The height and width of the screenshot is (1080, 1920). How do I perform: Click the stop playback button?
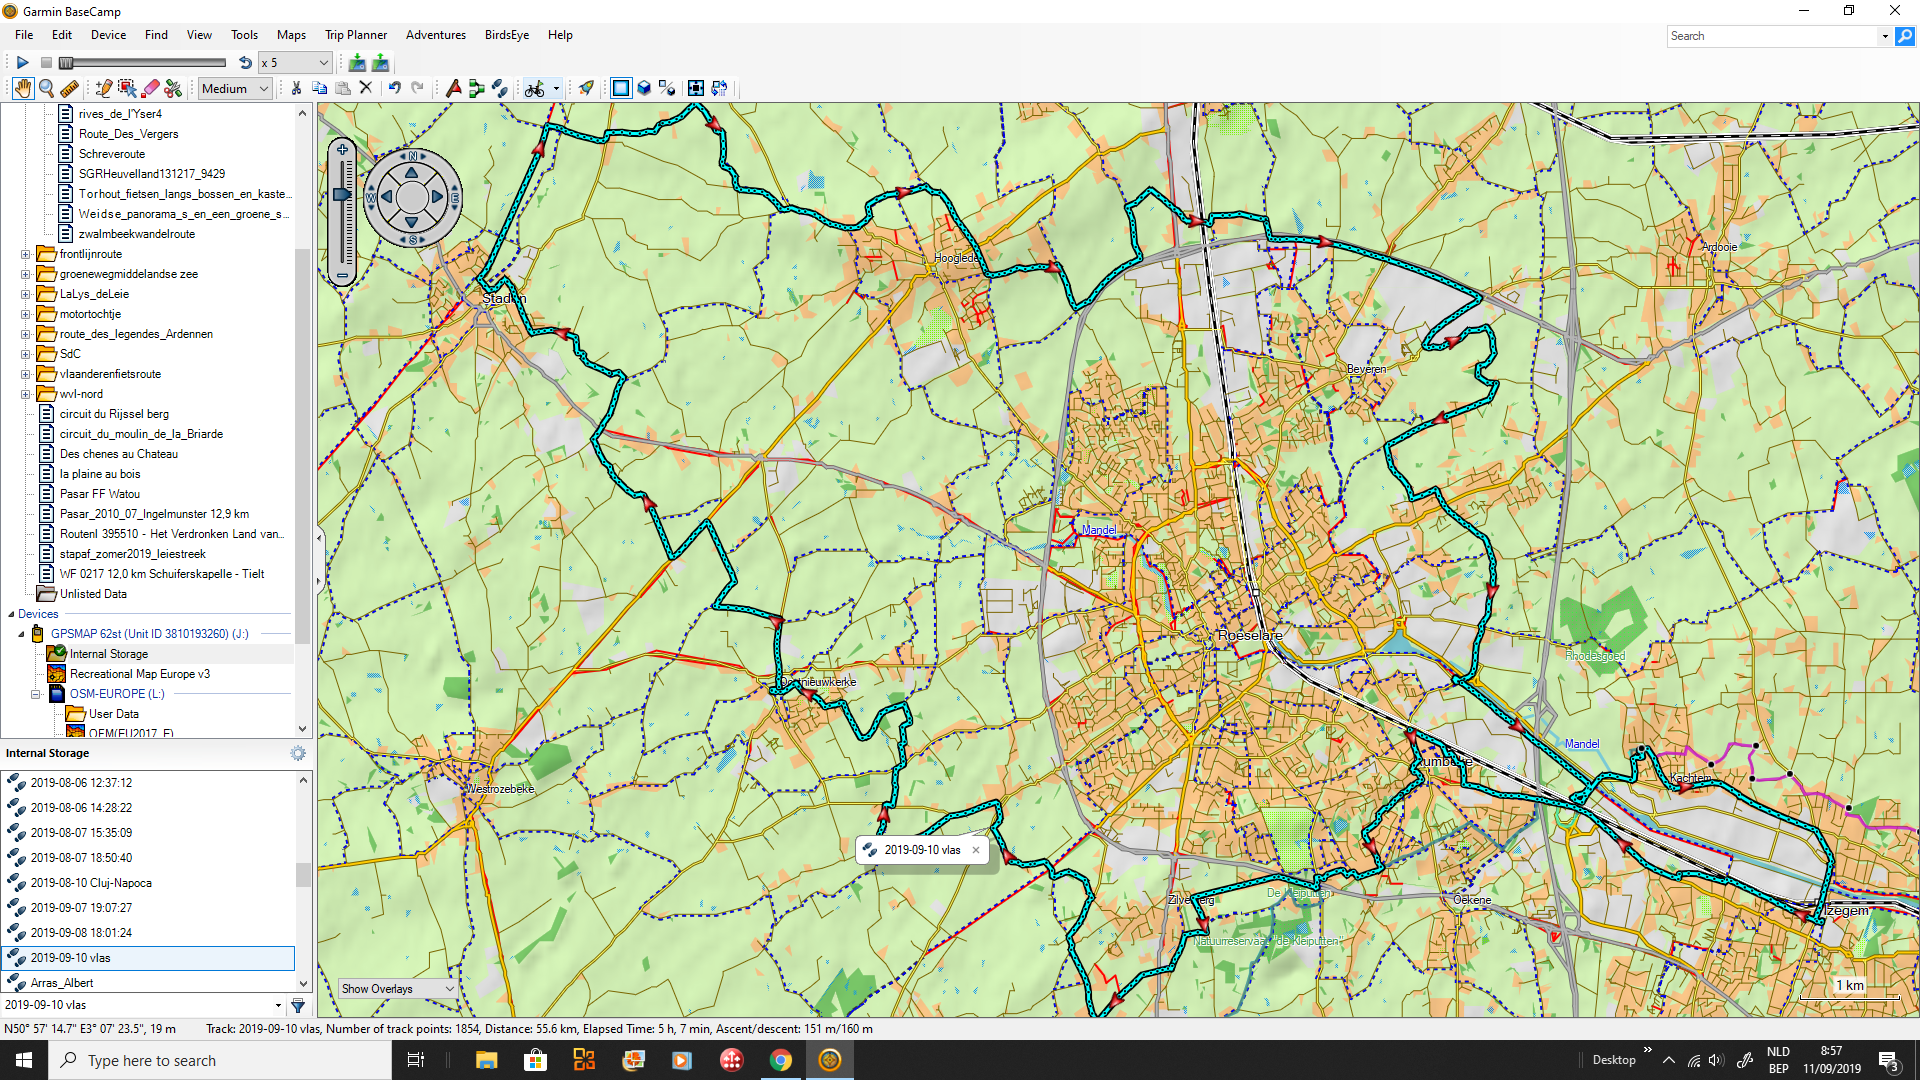46,62
